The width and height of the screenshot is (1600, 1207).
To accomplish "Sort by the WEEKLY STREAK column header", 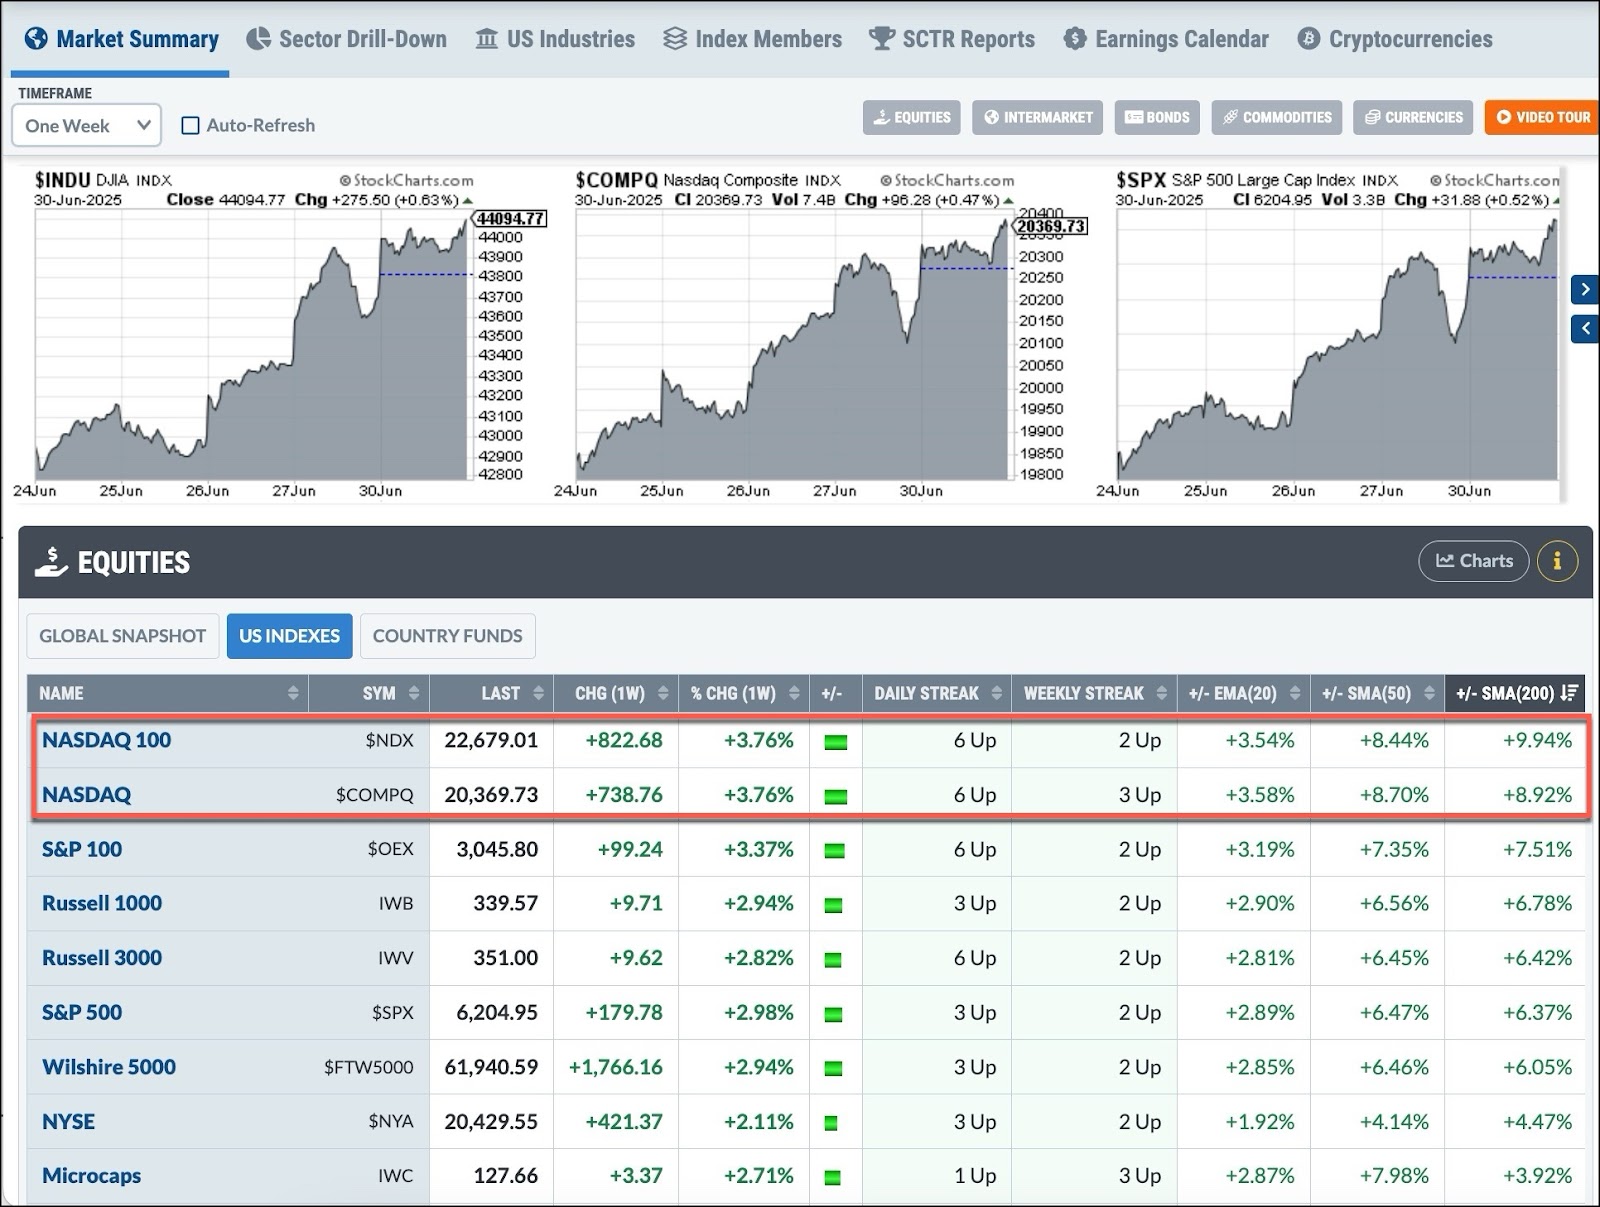I will click(1094, 693).
